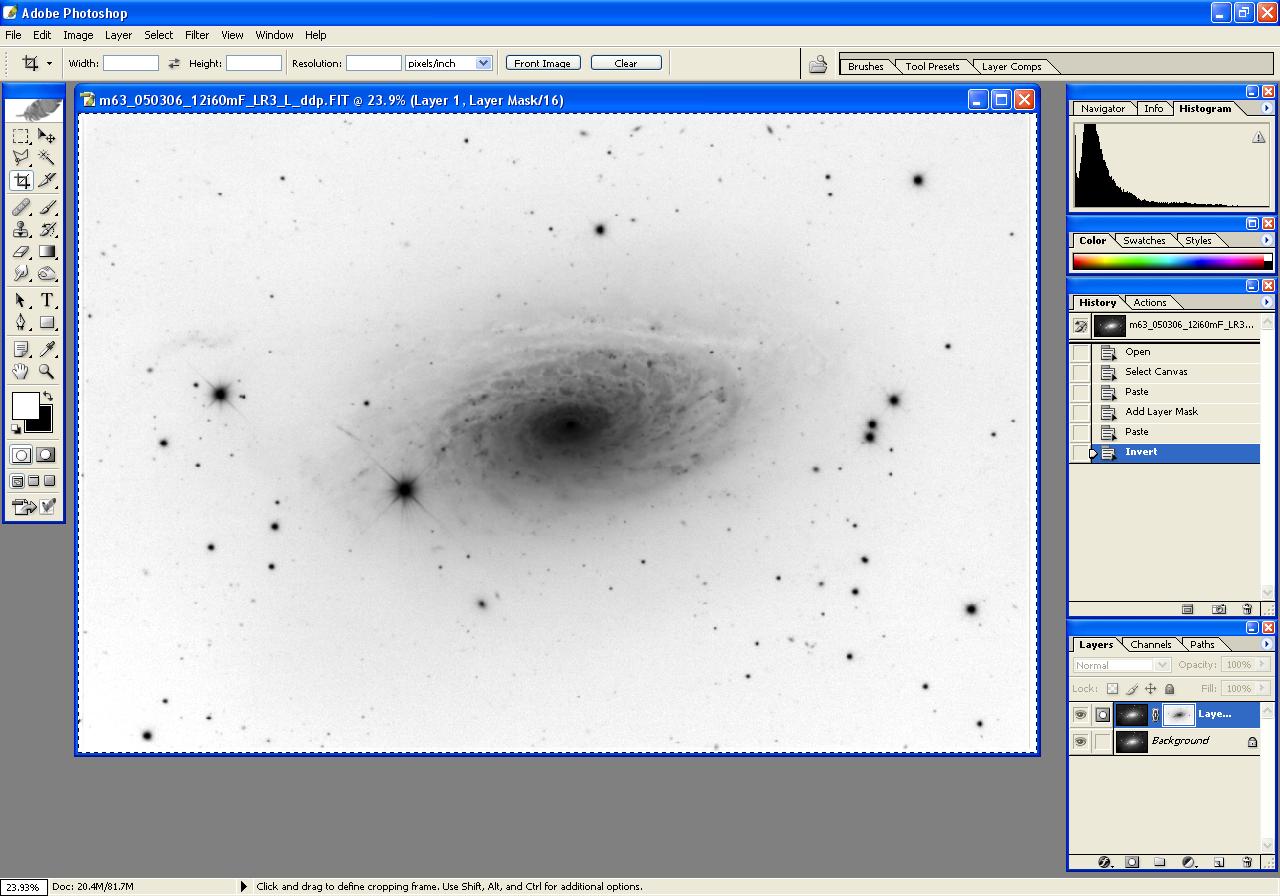Open the pixels/inch resolution units dropdown
The width and height of the screenshot is (1280, 896).
coord(484,63)
